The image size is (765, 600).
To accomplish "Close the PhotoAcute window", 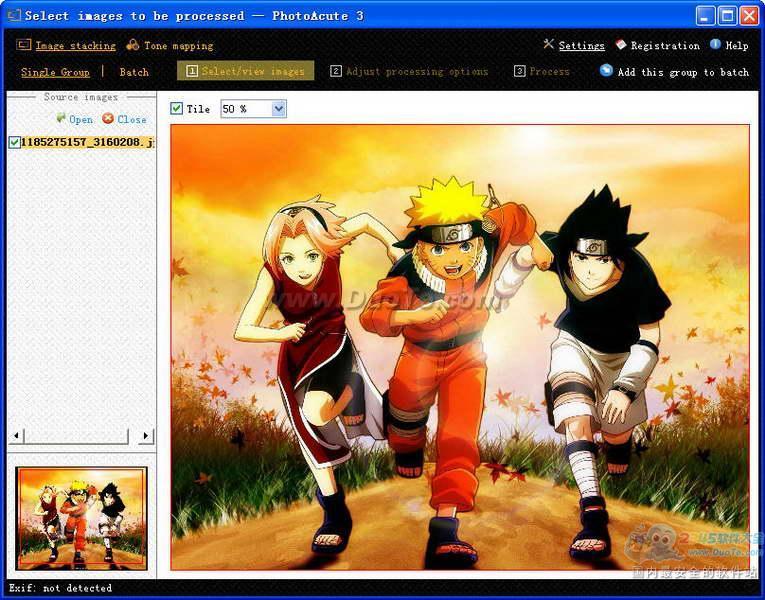I will tap(749, 16).
